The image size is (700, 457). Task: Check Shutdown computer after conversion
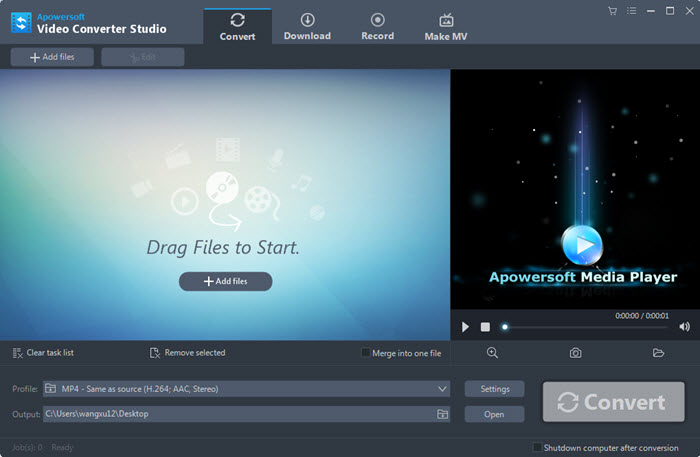tap(538, 447)
